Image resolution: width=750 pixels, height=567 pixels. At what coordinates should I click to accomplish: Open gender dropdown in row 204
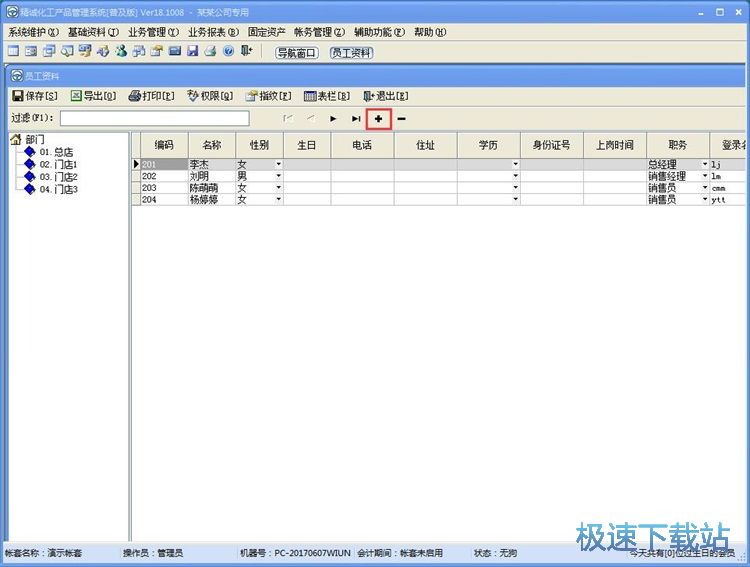pyautogui.click(x=278, y=199)
